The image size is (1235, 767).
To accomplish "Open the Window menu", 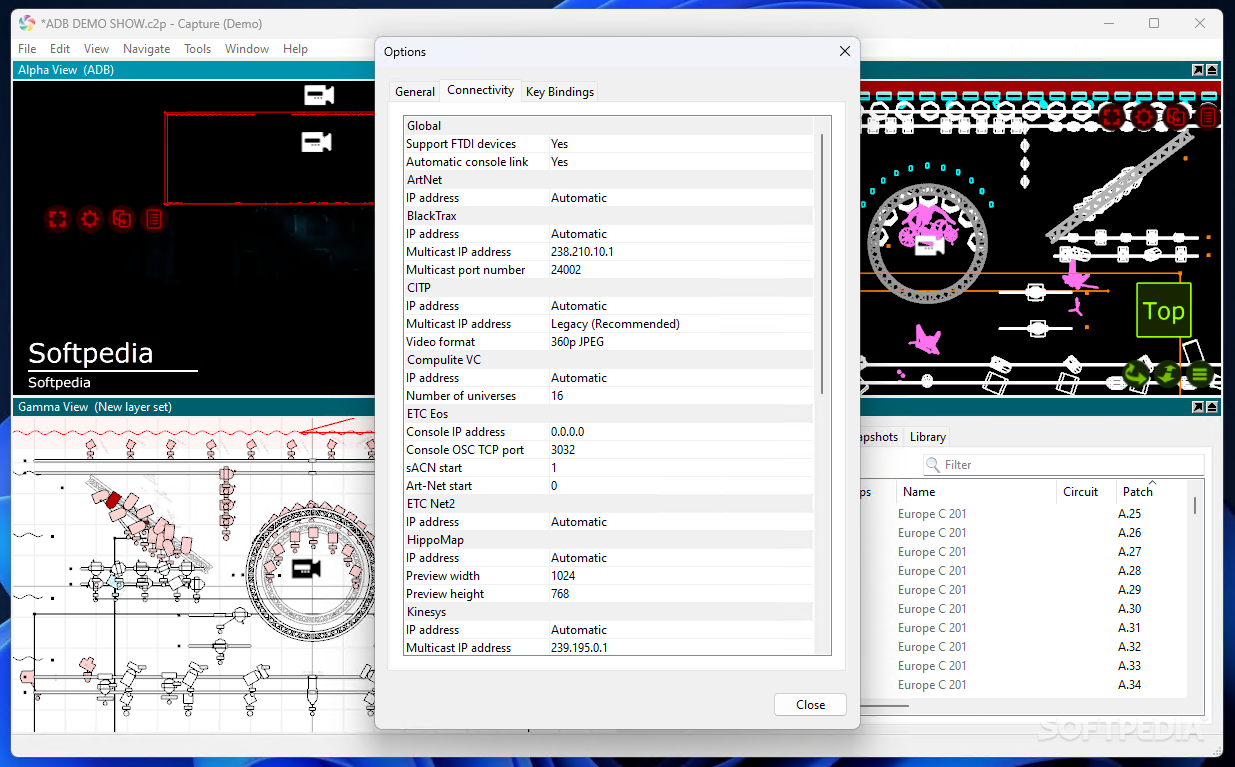I will point(247,49).
